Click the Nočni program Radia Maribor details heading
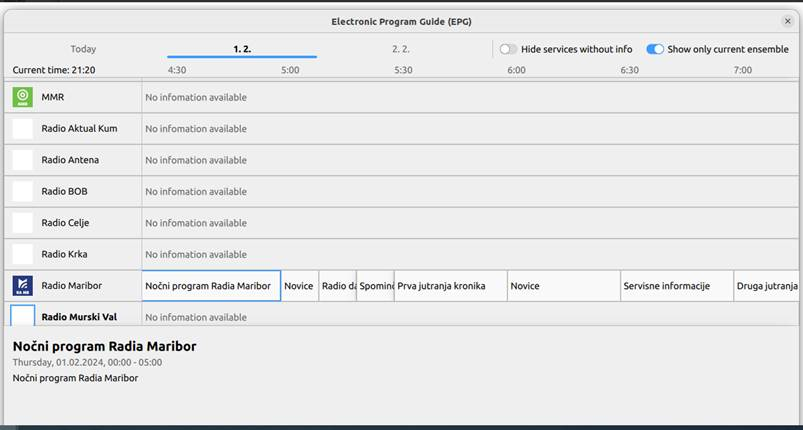 coord(104,347)
